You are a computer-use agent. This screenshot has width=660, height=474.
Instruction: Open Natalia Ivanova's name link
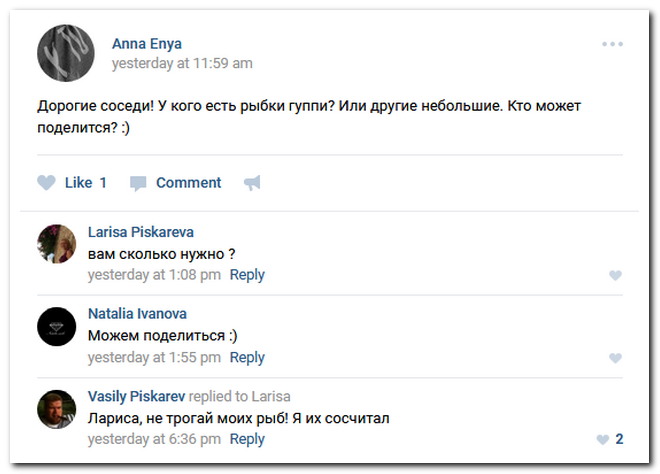137,314
